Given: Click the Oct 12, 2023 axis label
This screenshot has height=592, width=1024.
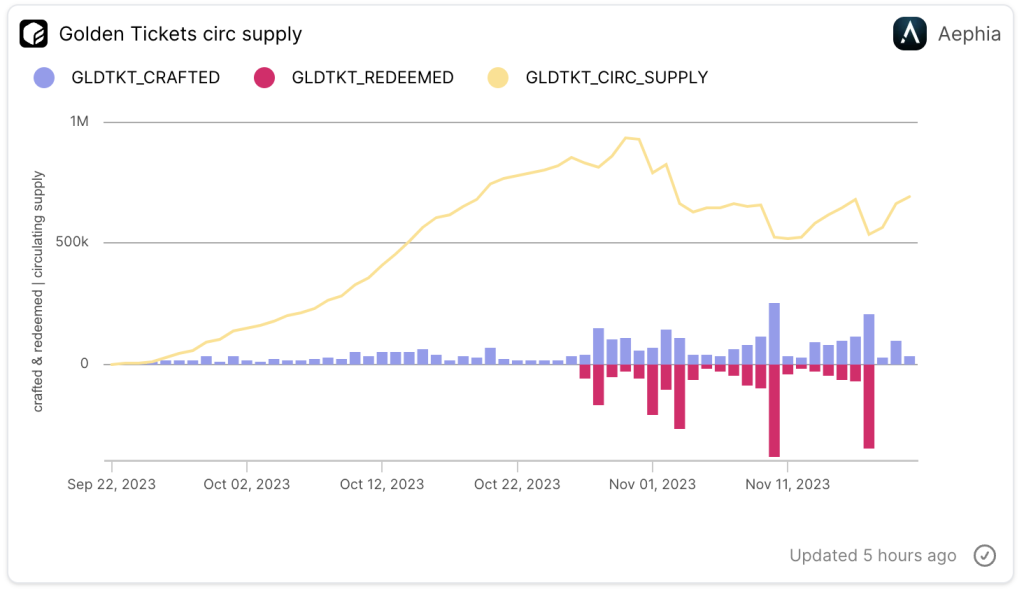Looking at the screenshot, I should click(381, 485).
